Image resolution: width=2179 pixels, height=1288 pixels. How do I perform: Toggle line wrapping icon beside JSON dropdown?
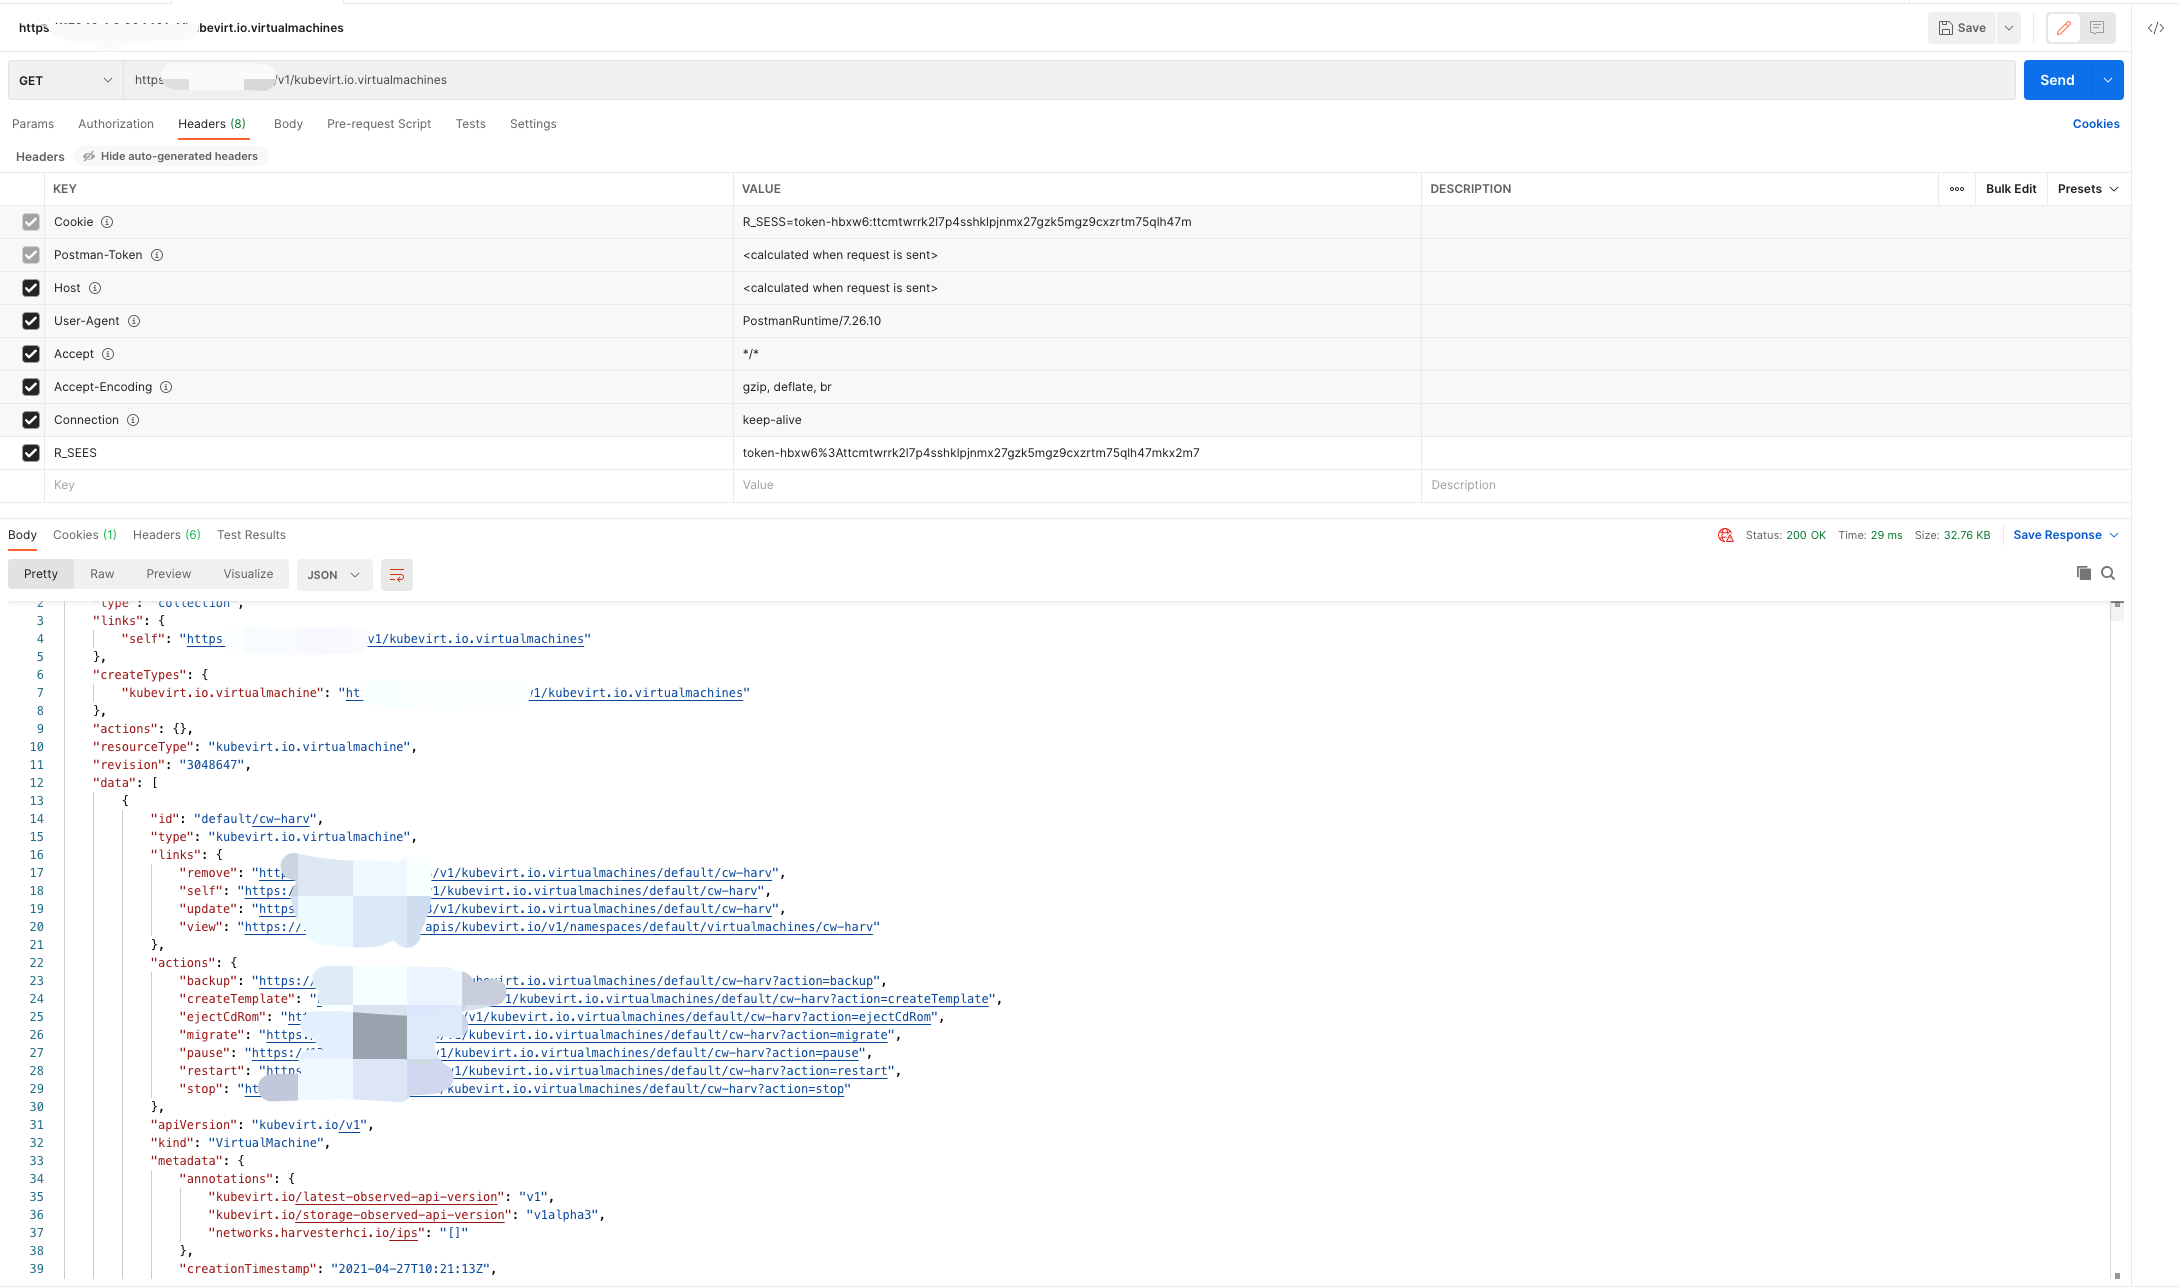pyautogui.click(x=396, y=574)
